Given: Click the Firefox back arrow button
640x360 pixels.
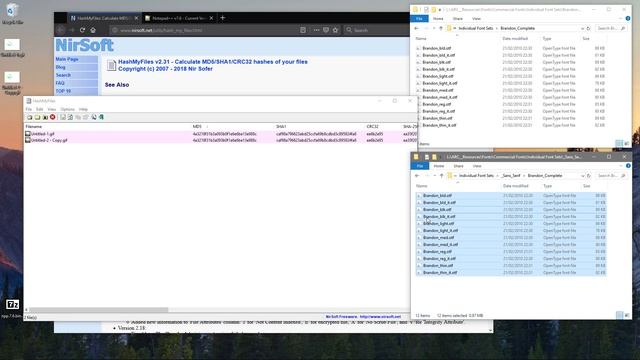Looking at the screenshot, I should (61, 30).
